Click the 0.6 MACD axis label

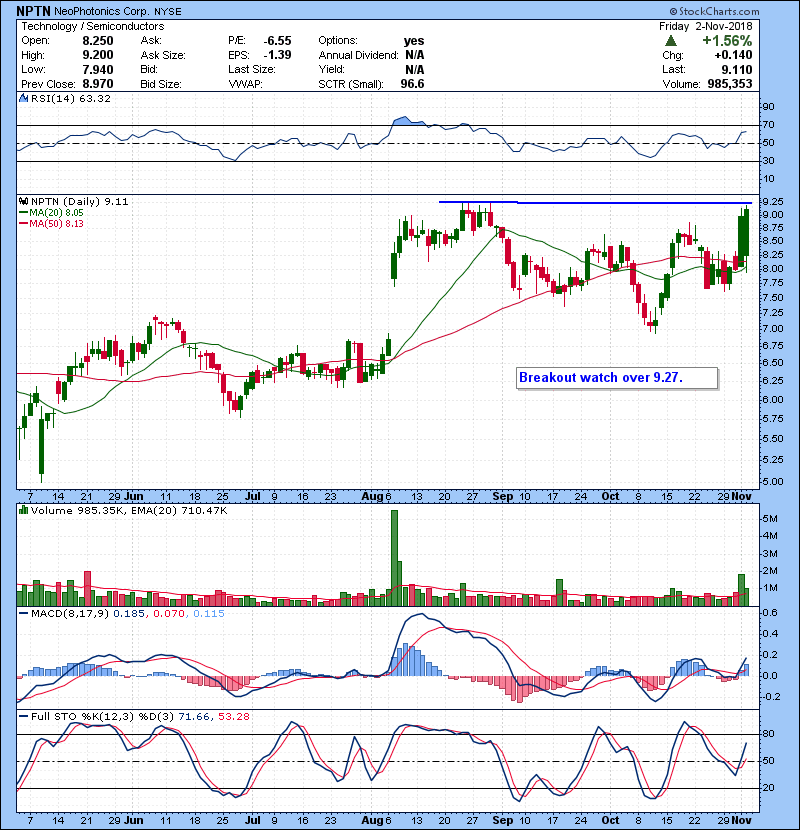point(770,612)
